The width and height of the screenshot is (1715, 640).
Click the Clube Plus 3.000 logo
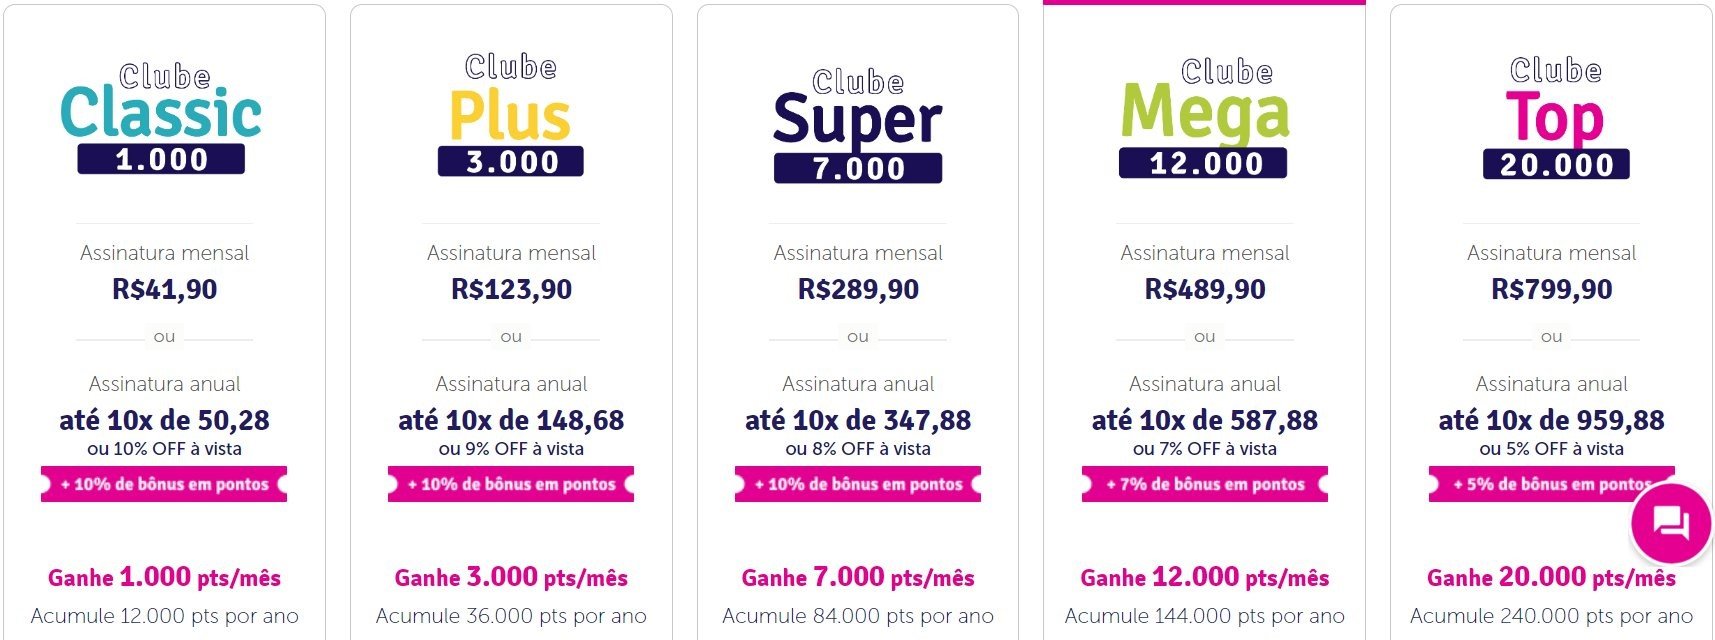(x=510, y=115)
